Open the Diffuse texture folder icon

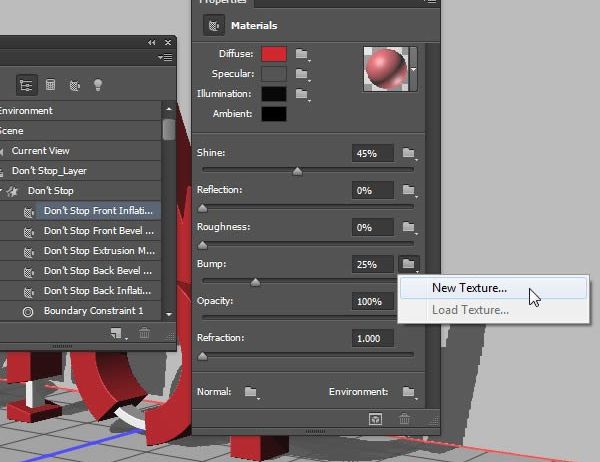[x=302, y=54]
